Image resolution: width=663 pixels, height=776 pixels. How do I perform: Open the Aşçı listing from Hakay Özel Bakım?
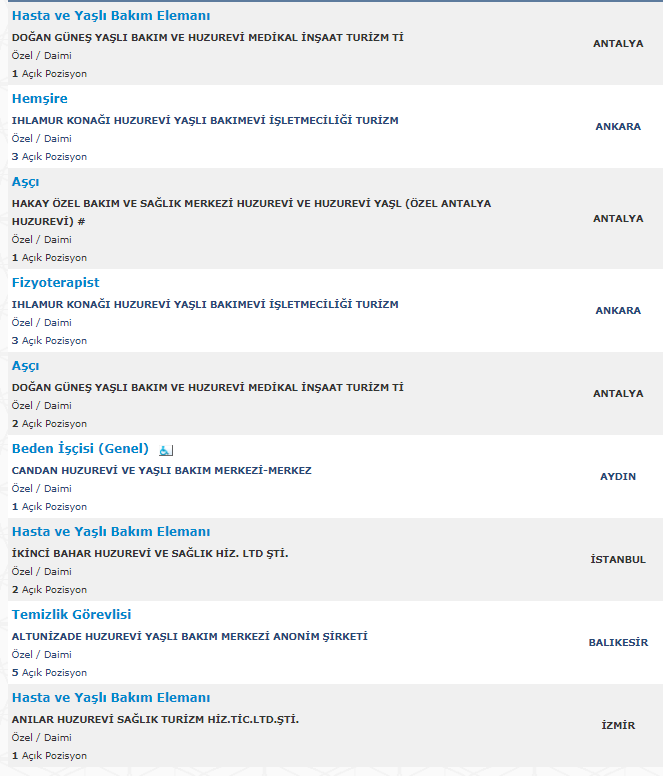[25, 182]
